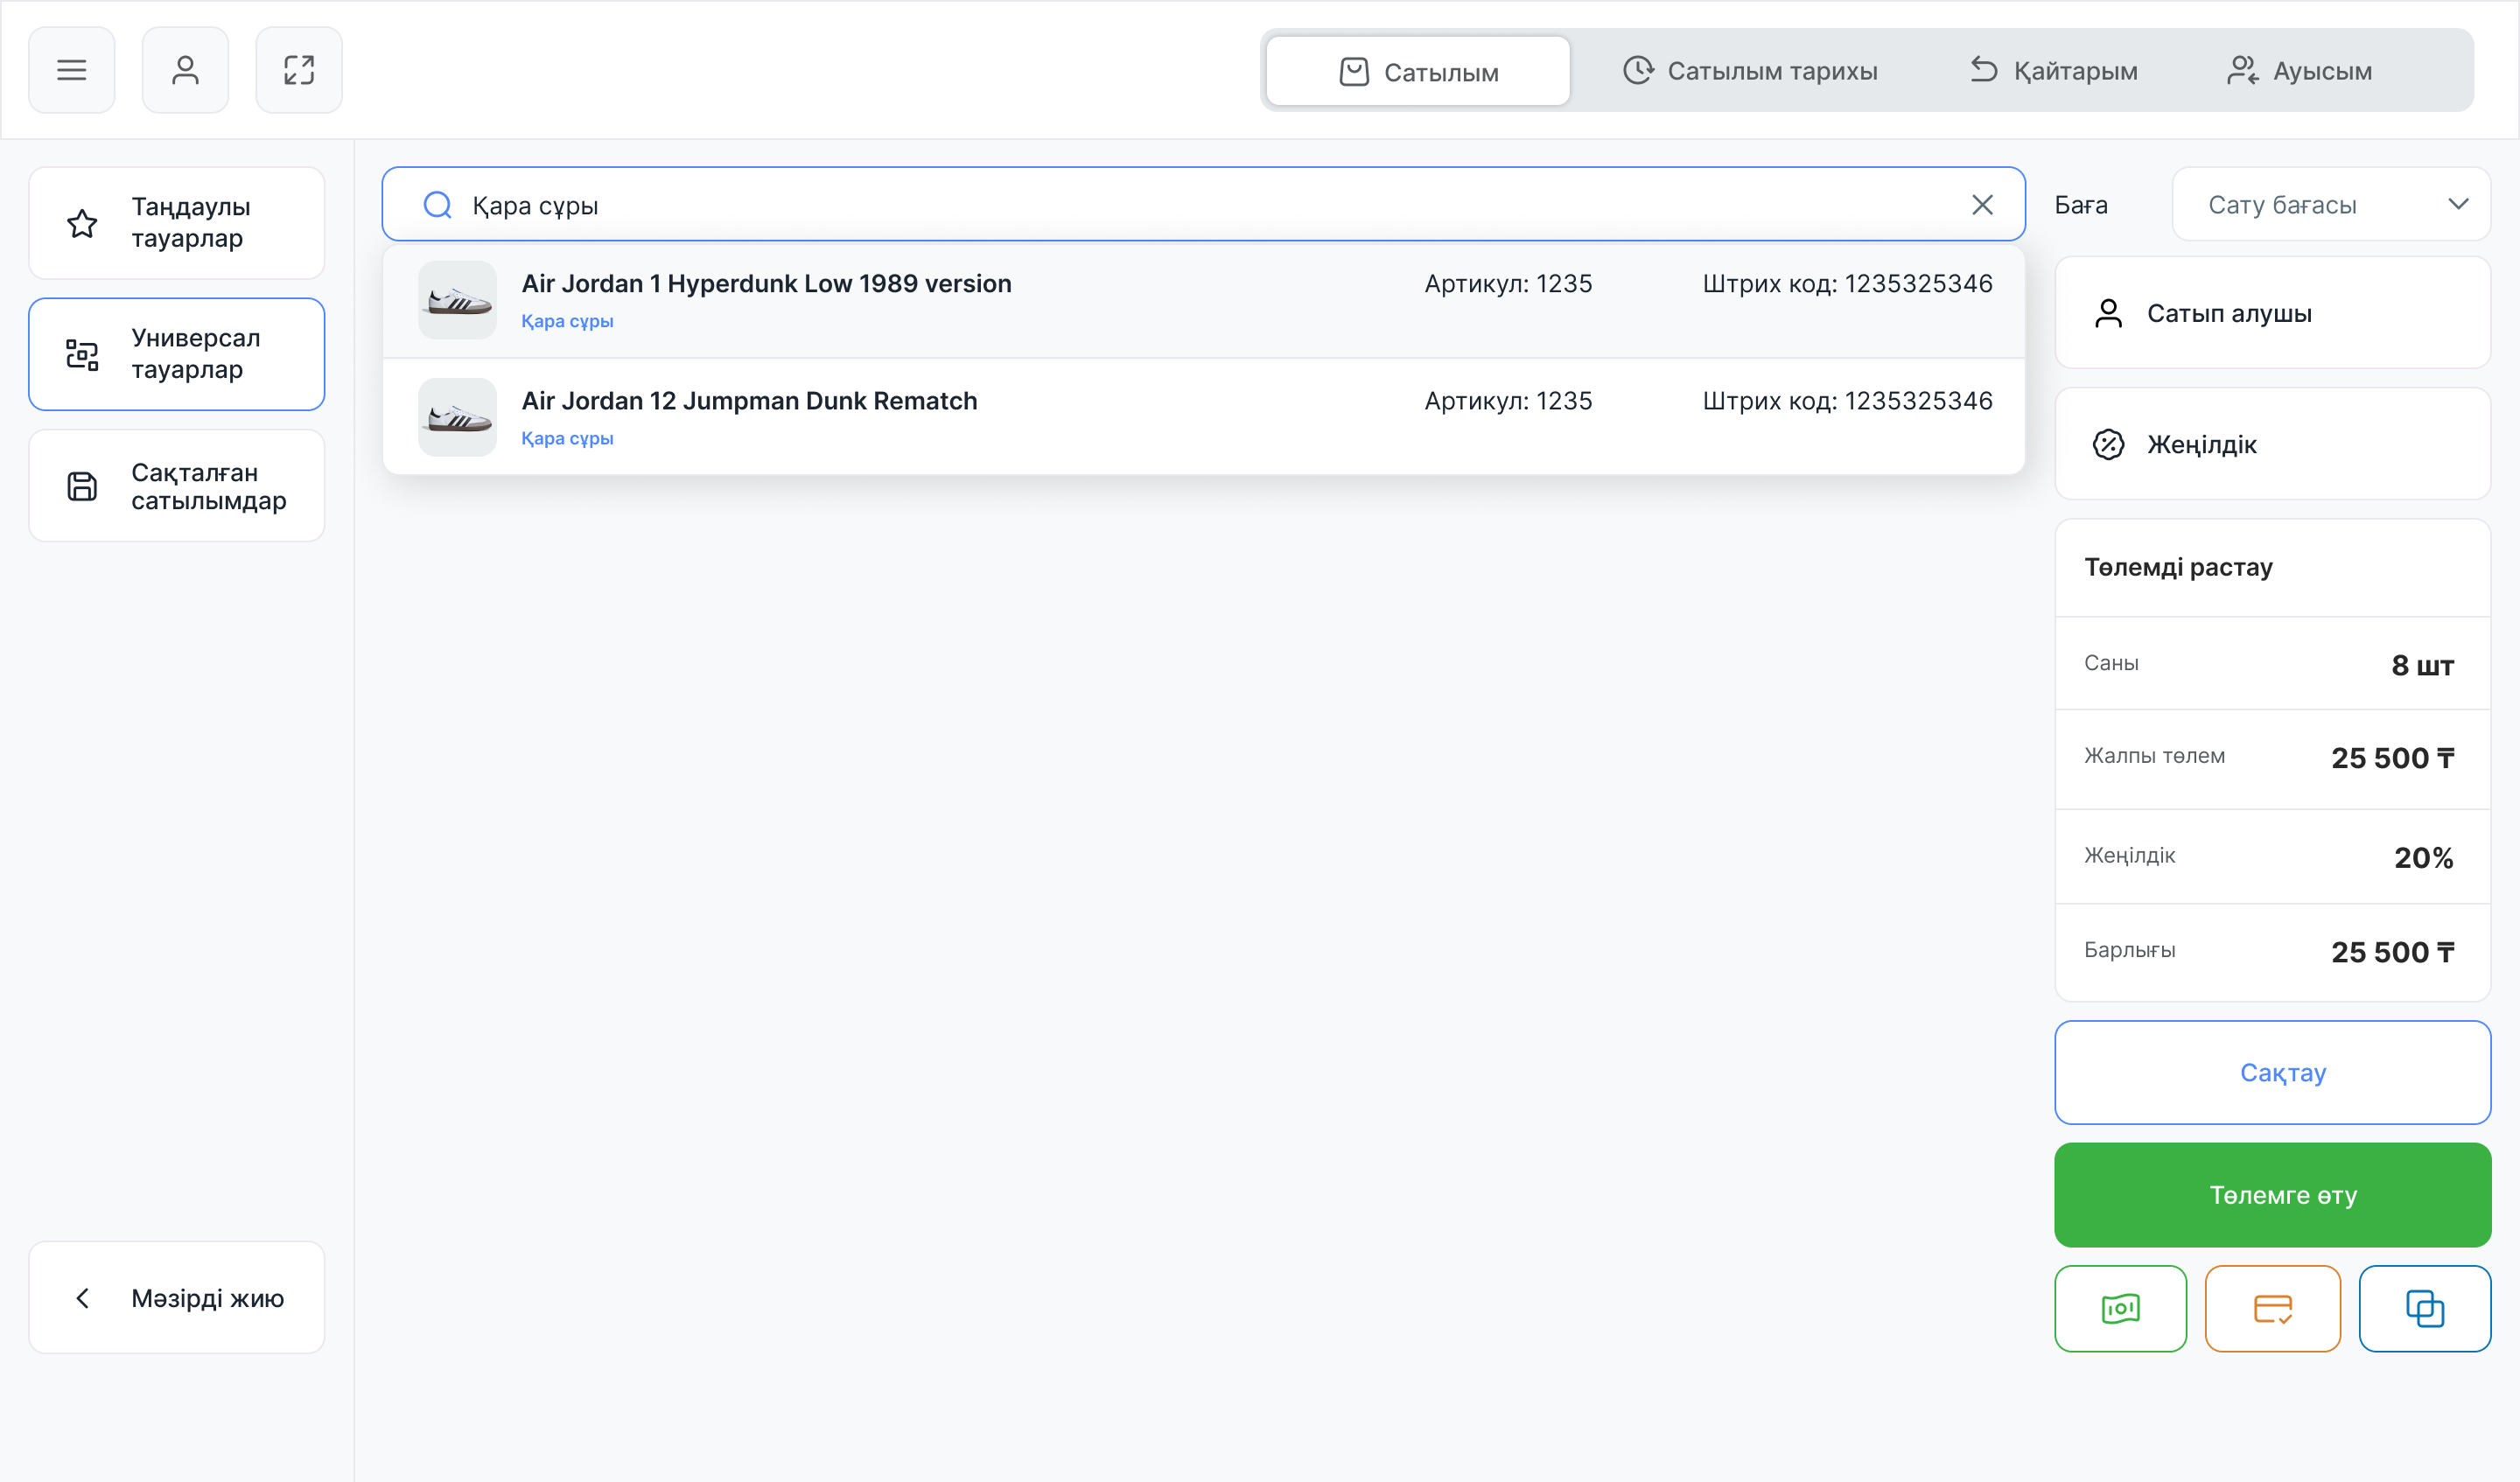
Task: Click the Универсал тауарлар grid icon
Action: pyautogui.click(x=82, y=354)
